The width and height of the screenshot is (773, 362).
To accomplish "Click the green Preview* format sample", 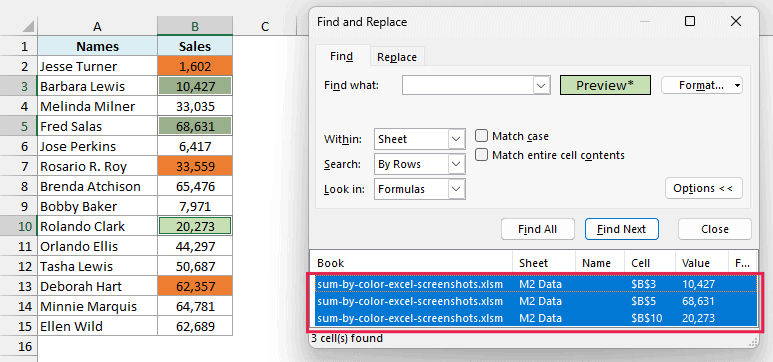I will tap(605, 85).
